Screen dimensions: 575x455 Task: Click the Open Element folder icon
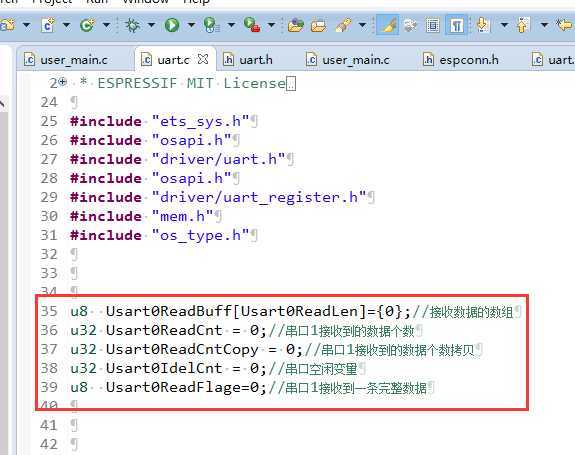coord(296,25)
